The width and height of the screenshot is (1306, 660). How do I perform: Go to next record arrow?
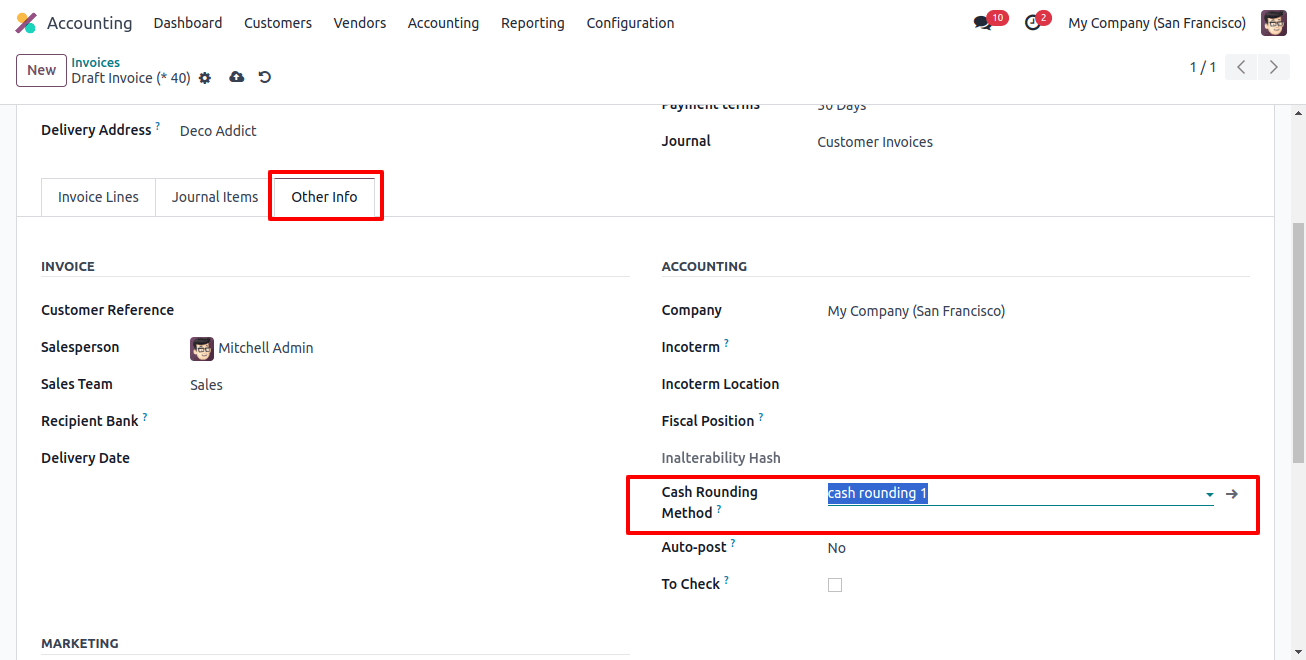tap(1273, 68)
